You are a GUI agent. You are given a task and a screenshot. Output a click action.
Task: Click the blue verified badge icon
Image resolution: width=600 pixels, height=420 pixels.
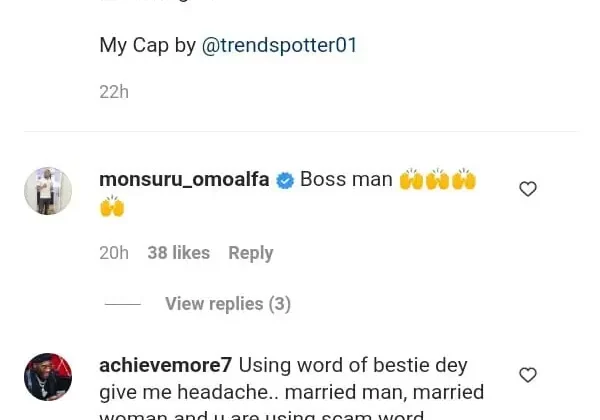285,181
